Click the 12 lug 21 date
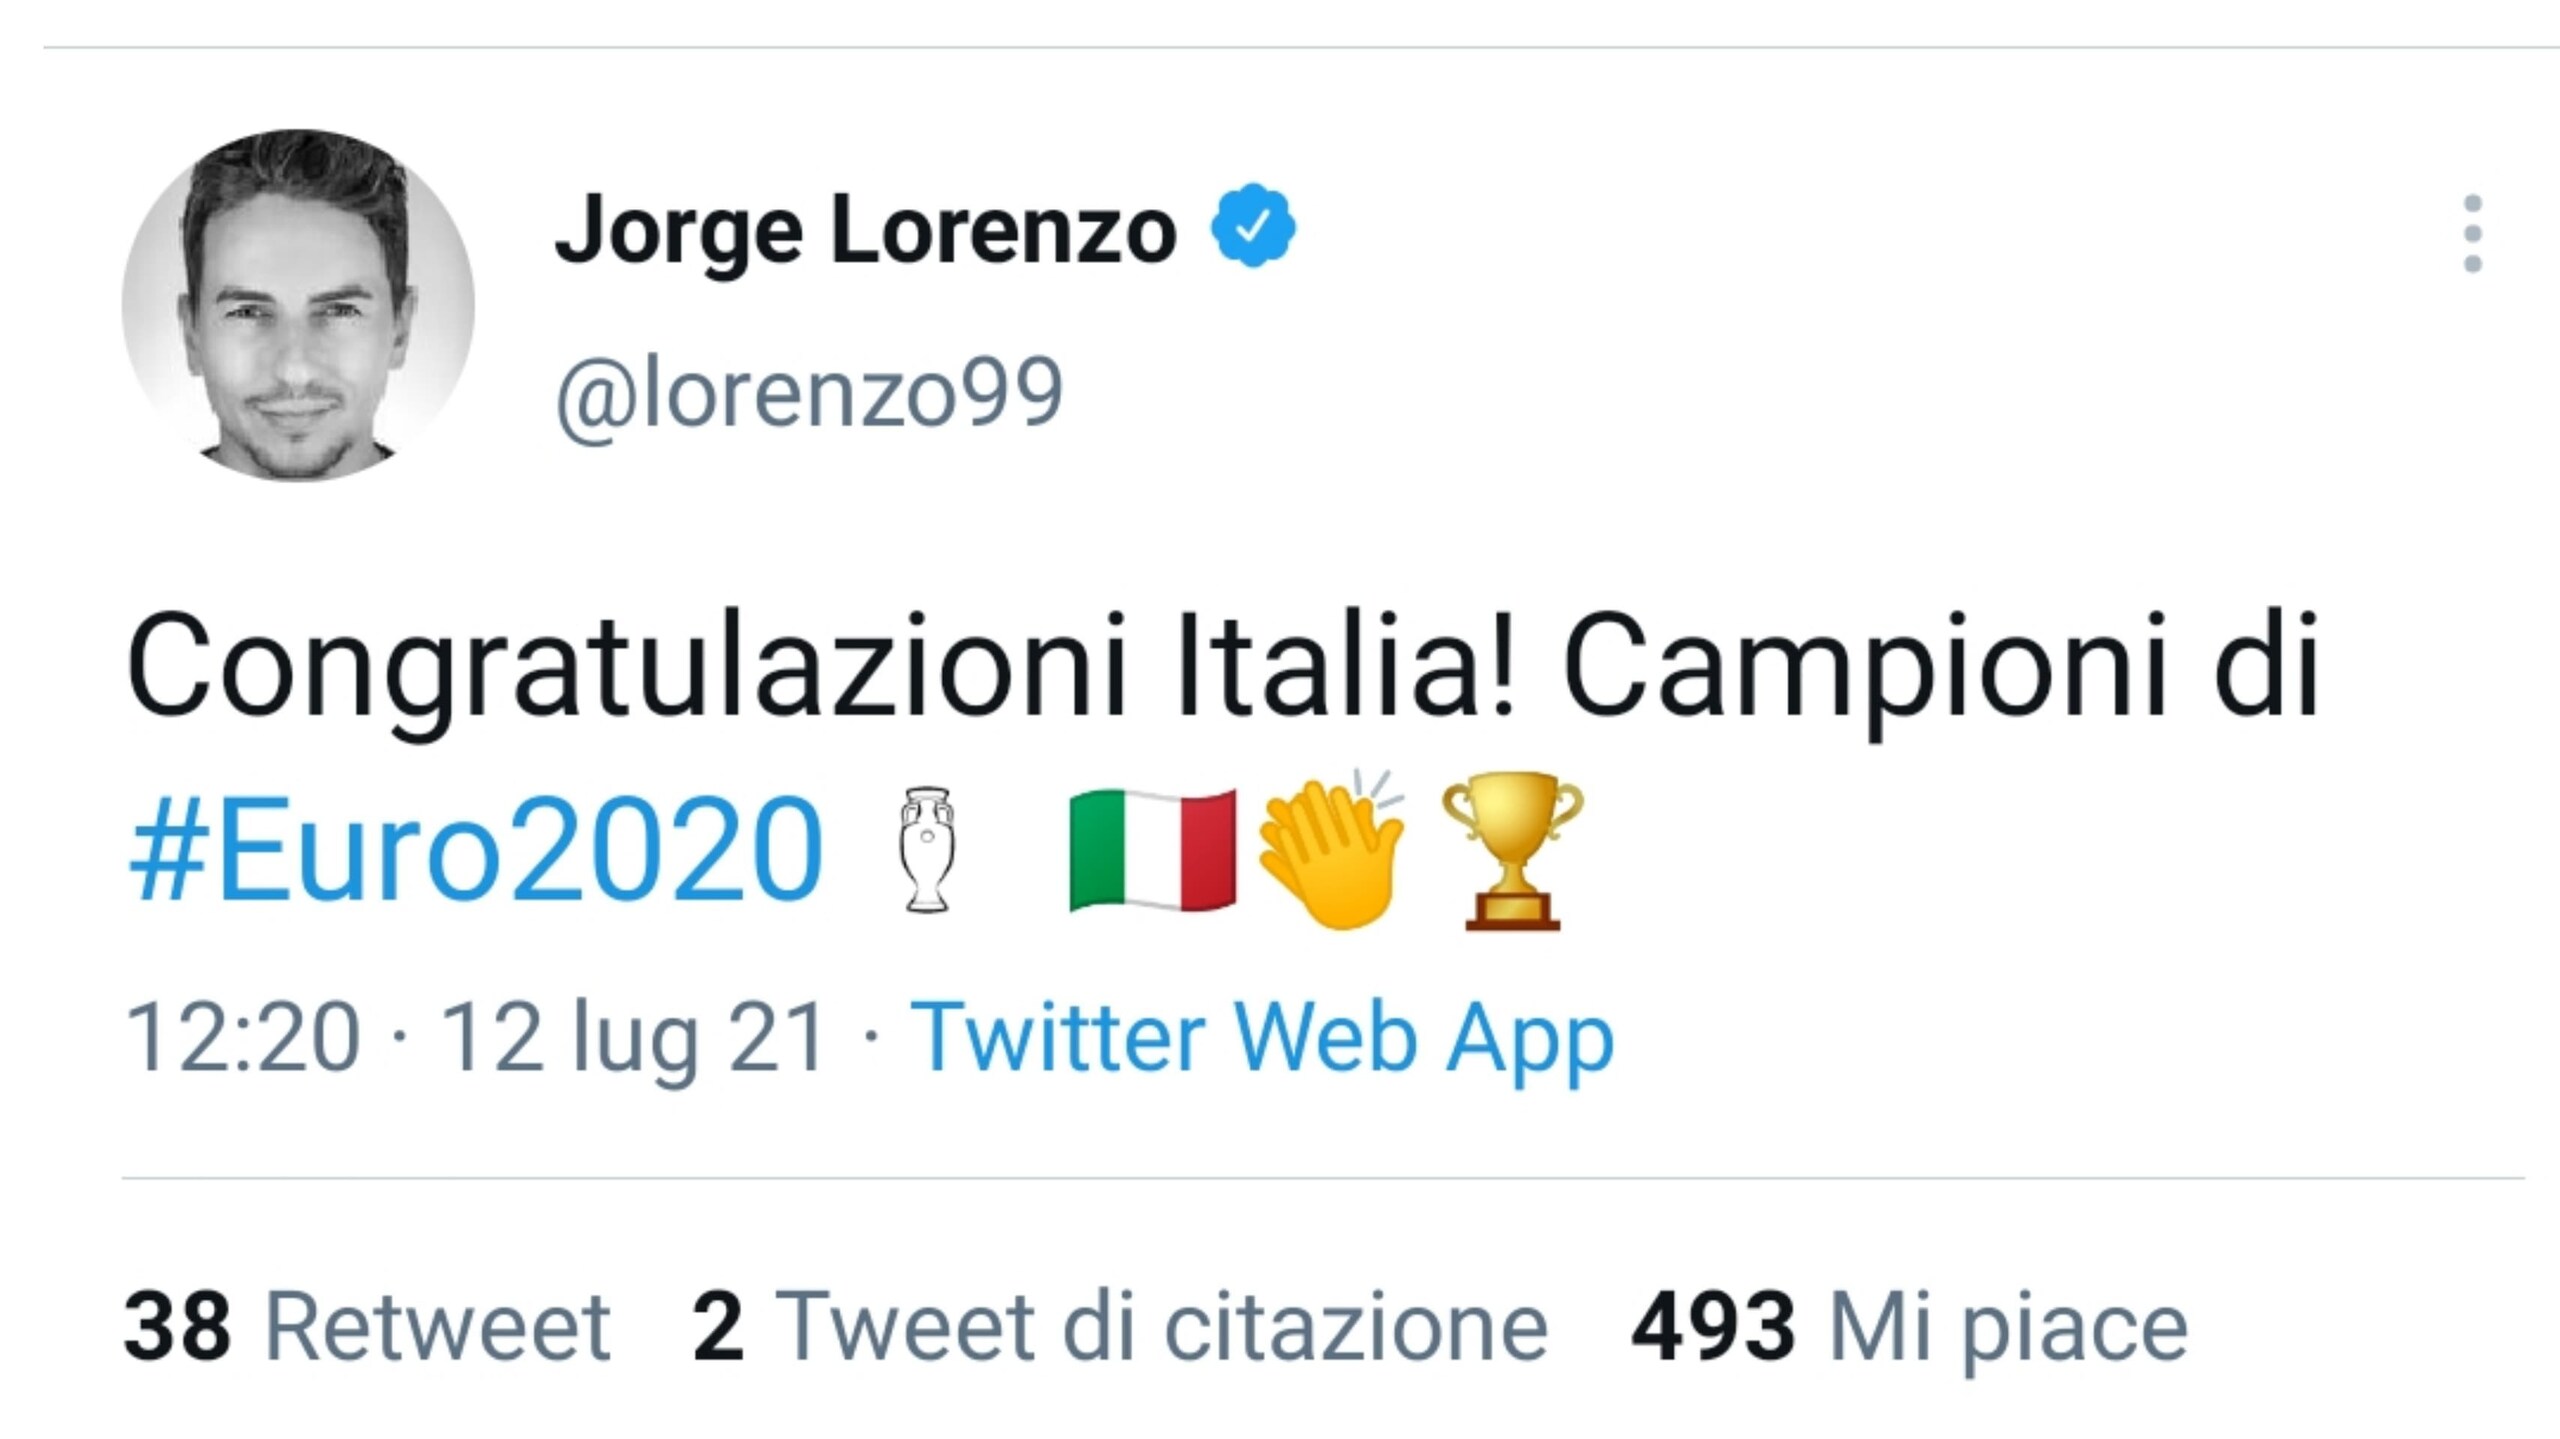The width and height of the screenshot is (2560, 1439). pyautogui.click(x=633, y=1038)
